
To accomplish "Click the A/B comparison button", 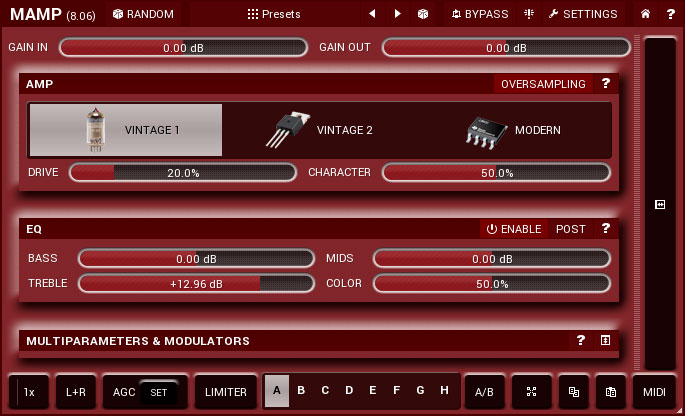I will click(484, 392).
